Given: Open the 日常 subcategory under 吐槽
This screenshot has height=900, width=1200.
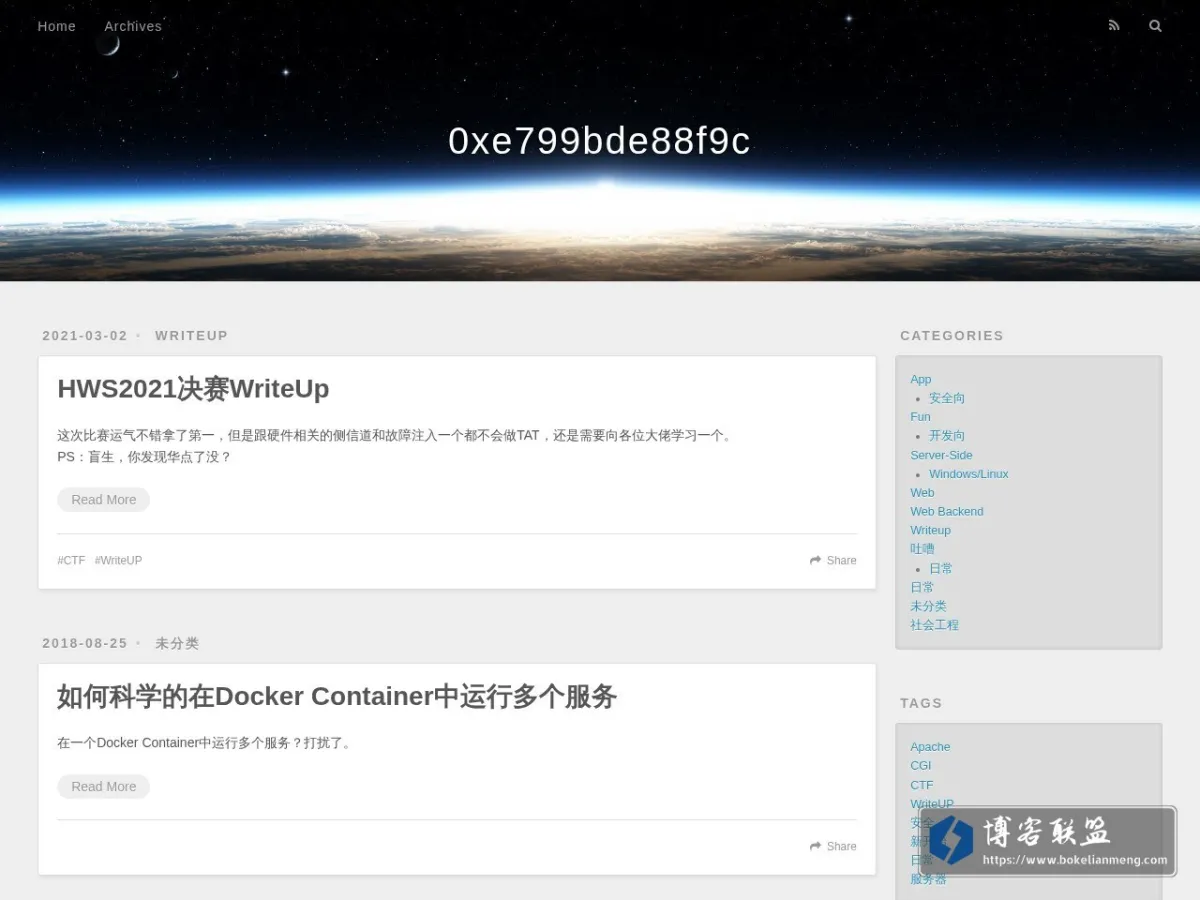Looking at the screenshot, I should (x=941, y=568).
